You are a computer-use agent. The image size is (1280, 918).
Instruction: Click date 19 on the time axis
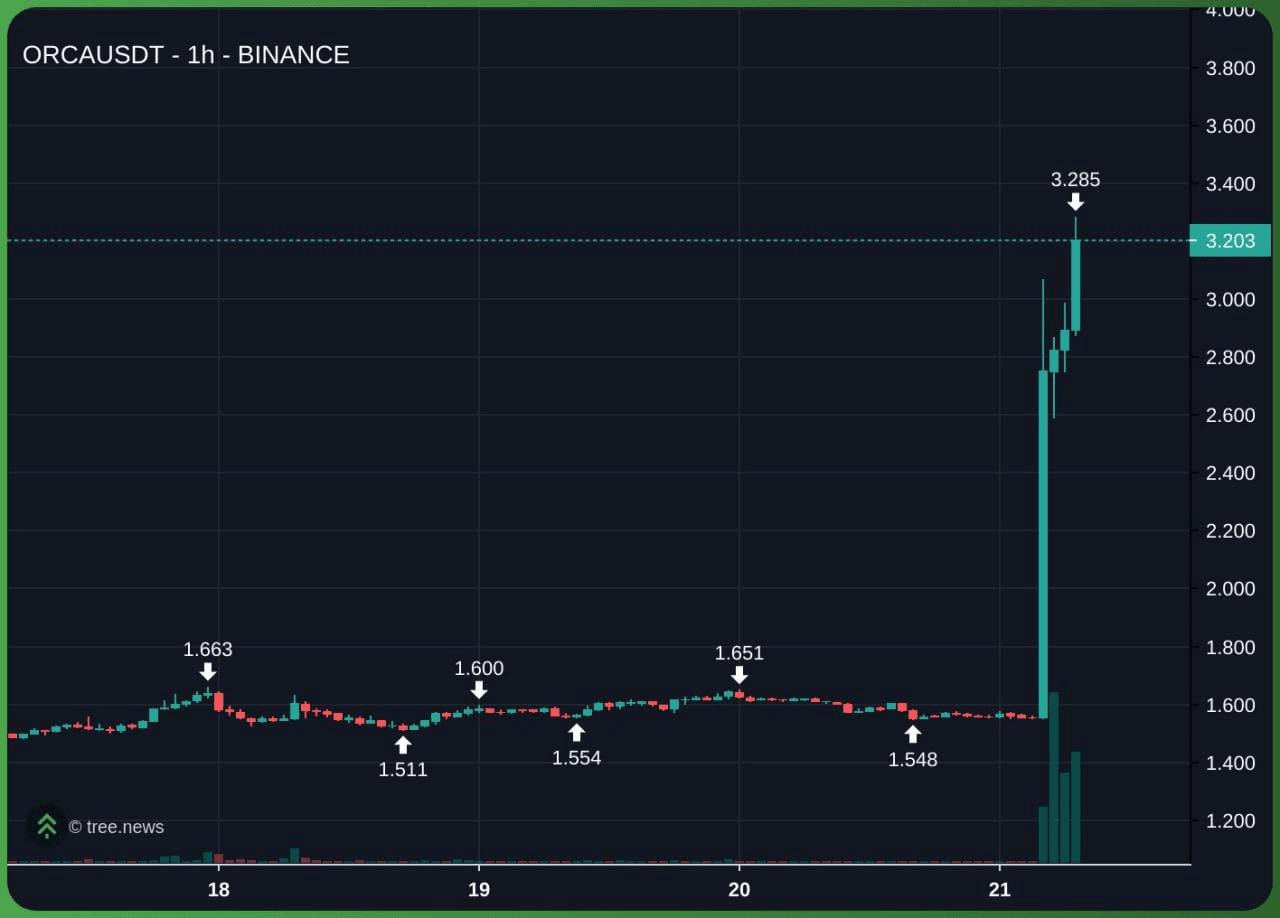(479, 890)
